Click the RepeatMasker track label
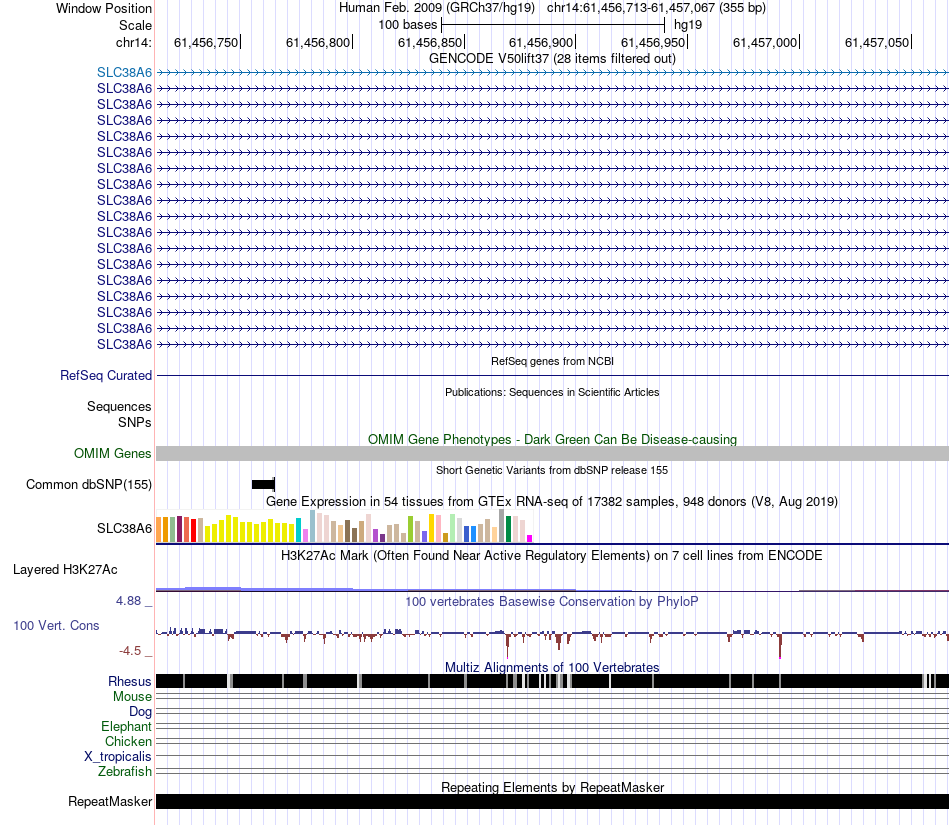This screenshot has width=950, height=825. pos(110,801)
